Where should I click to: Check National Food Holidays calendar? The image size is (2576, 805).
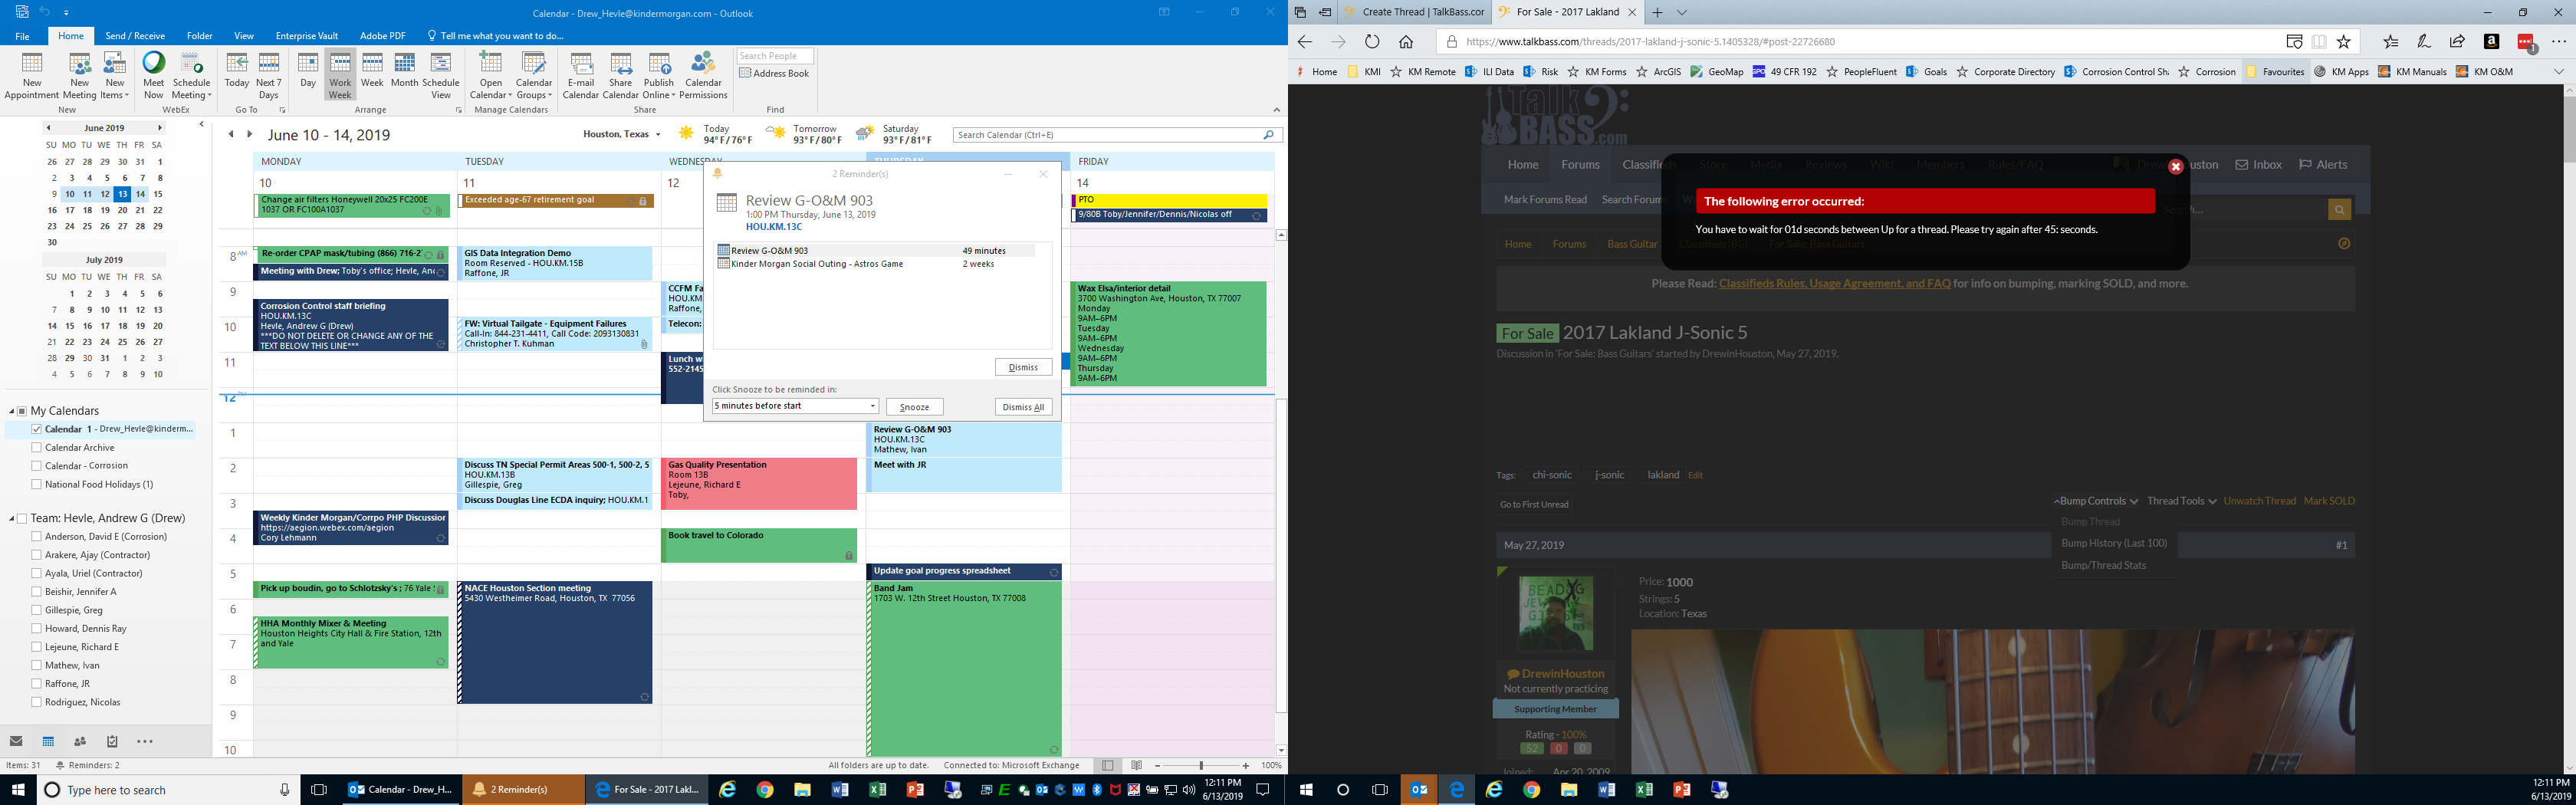[37, 485]
